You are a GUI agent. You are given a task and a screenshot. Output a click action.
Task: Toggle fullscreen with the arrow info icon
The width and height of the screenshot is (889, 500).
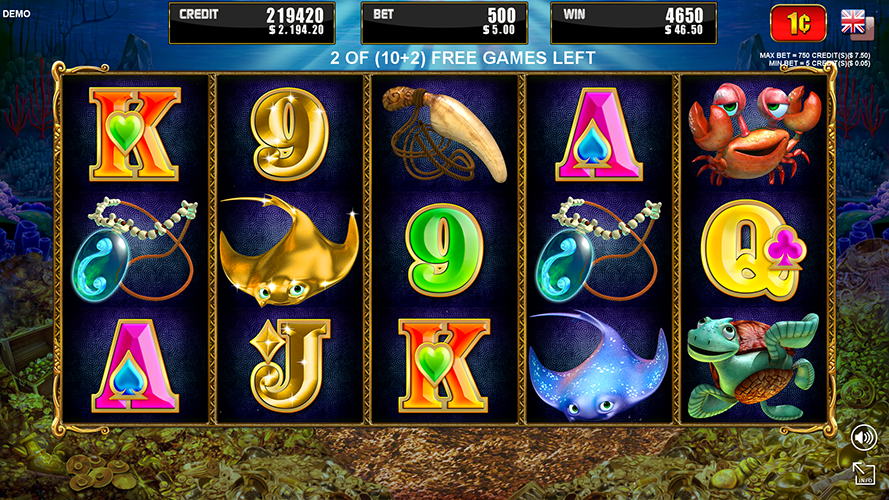[x=864, y=473]
